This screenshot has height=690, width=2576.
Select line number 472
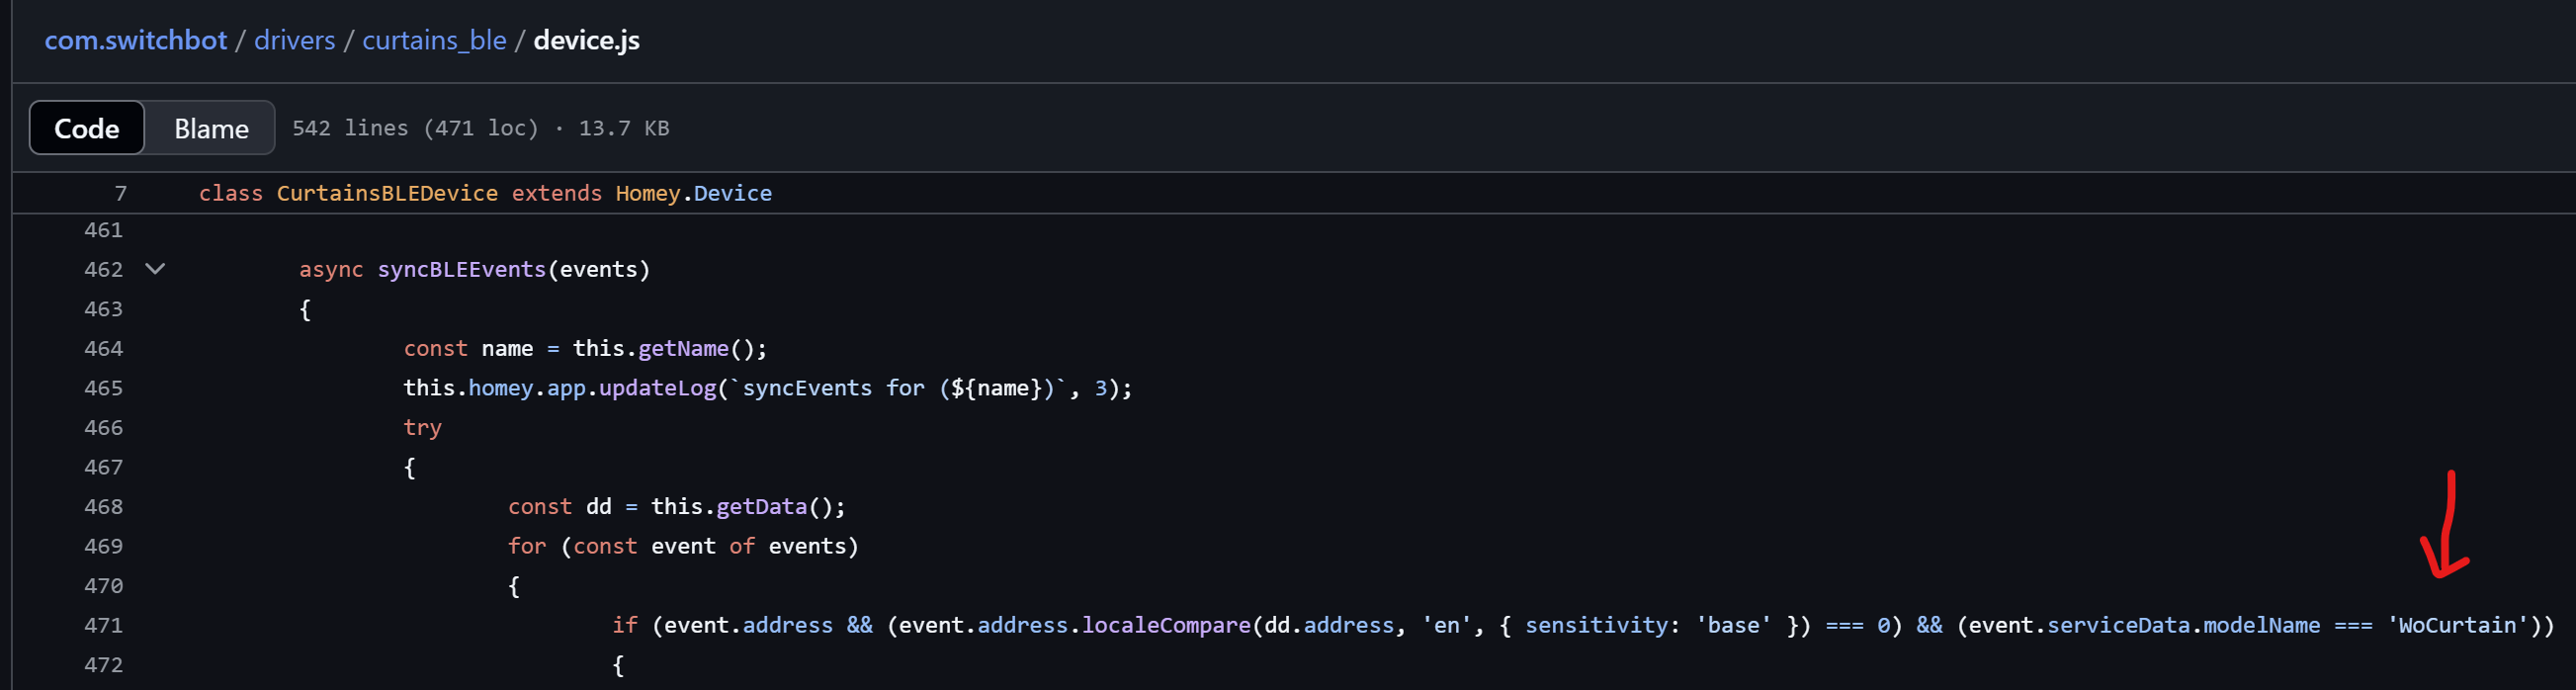103,664
